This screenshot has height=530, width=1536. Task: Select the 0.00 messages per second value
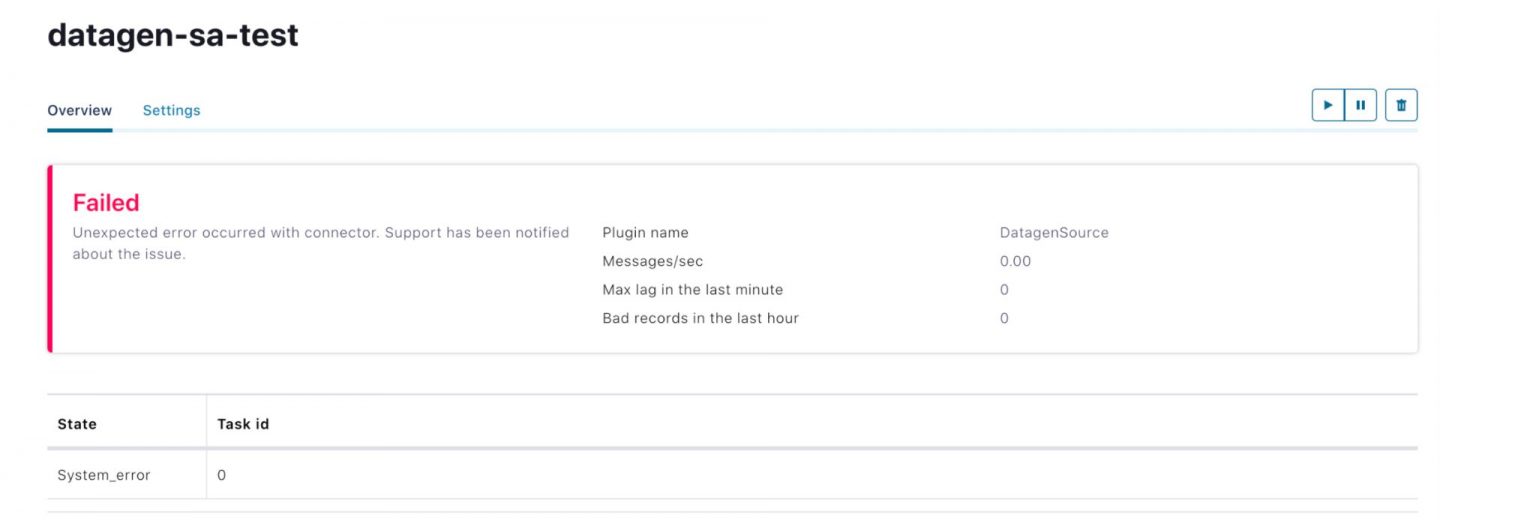(1015, 261)
